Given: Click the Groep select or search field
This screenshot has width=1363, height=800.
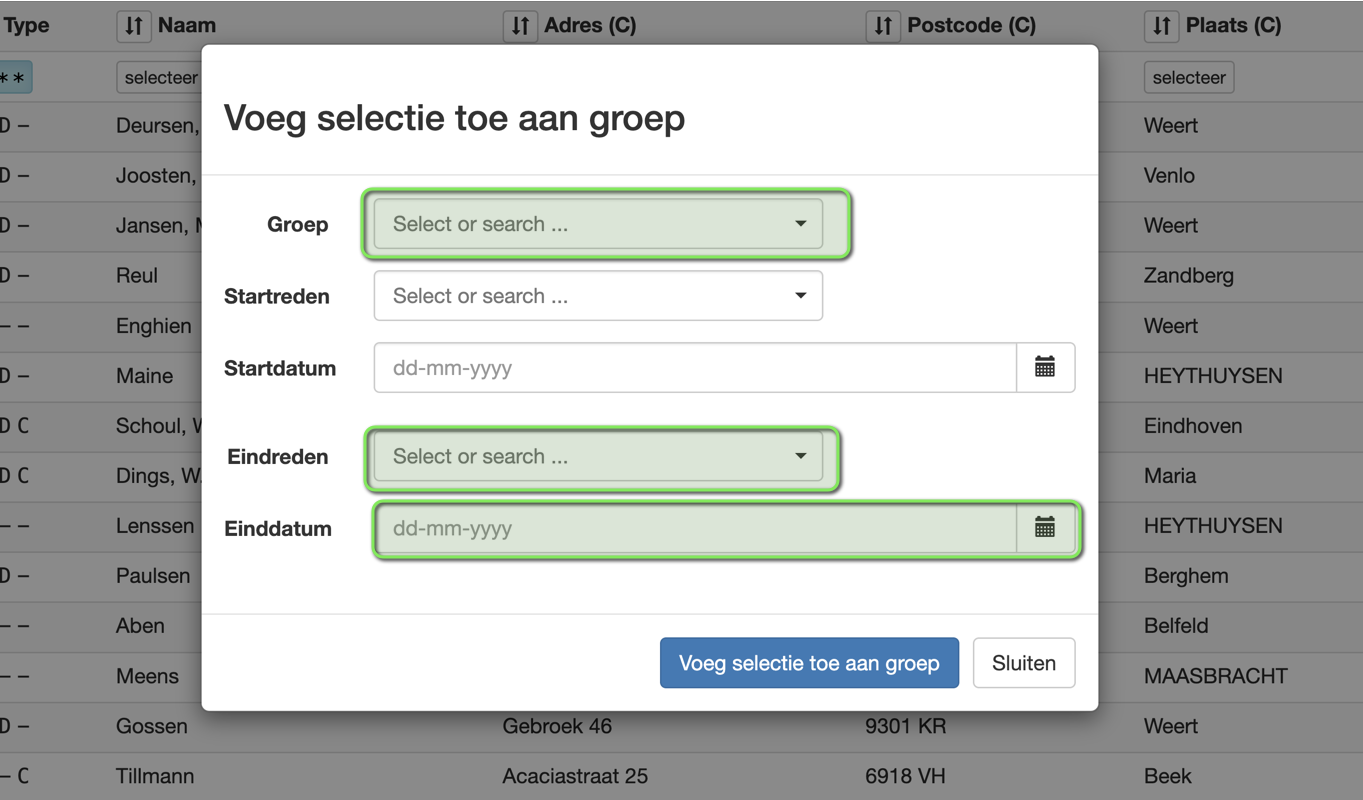Looking at the screenshot, I should 598,224.
